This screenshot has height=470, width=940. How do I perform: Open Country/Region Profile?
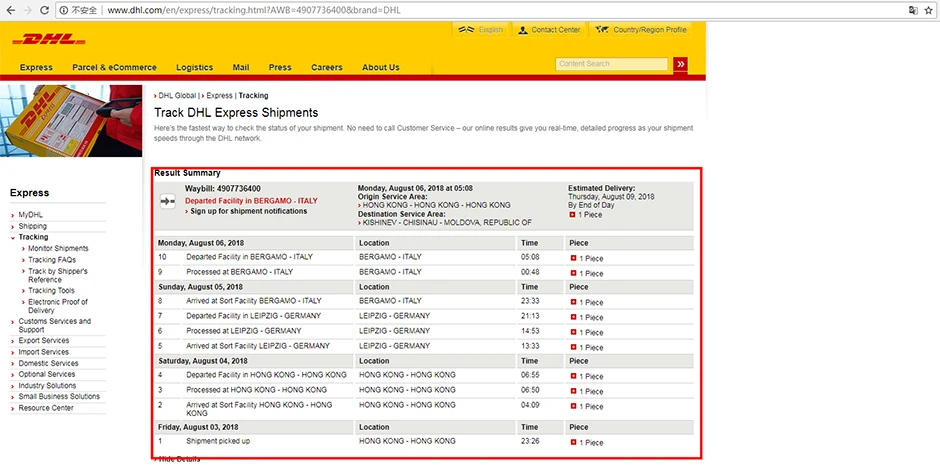point(640,30)
